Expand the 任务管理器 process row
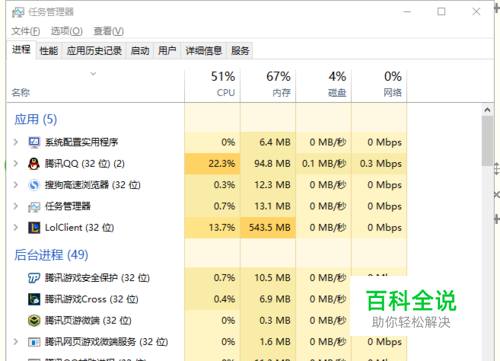The image size is (500, 361). point(15,206)
